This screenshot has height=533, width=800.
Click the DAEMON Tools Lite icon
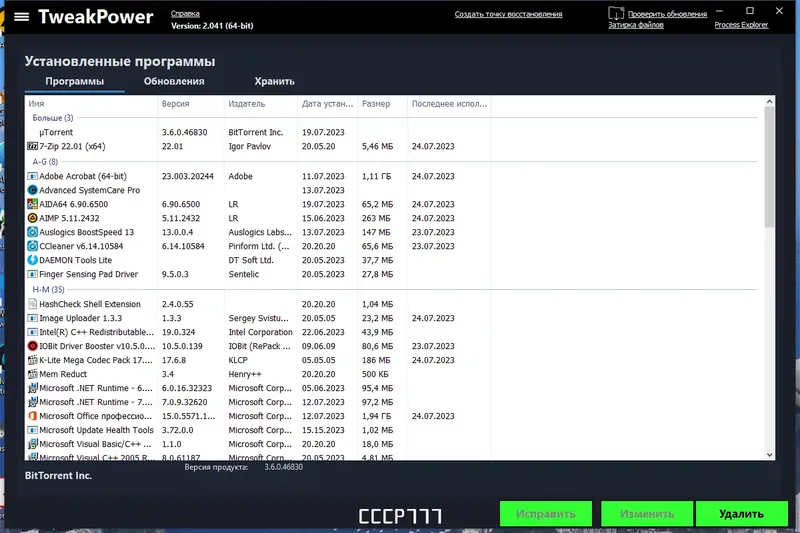(x=32, y=260)
